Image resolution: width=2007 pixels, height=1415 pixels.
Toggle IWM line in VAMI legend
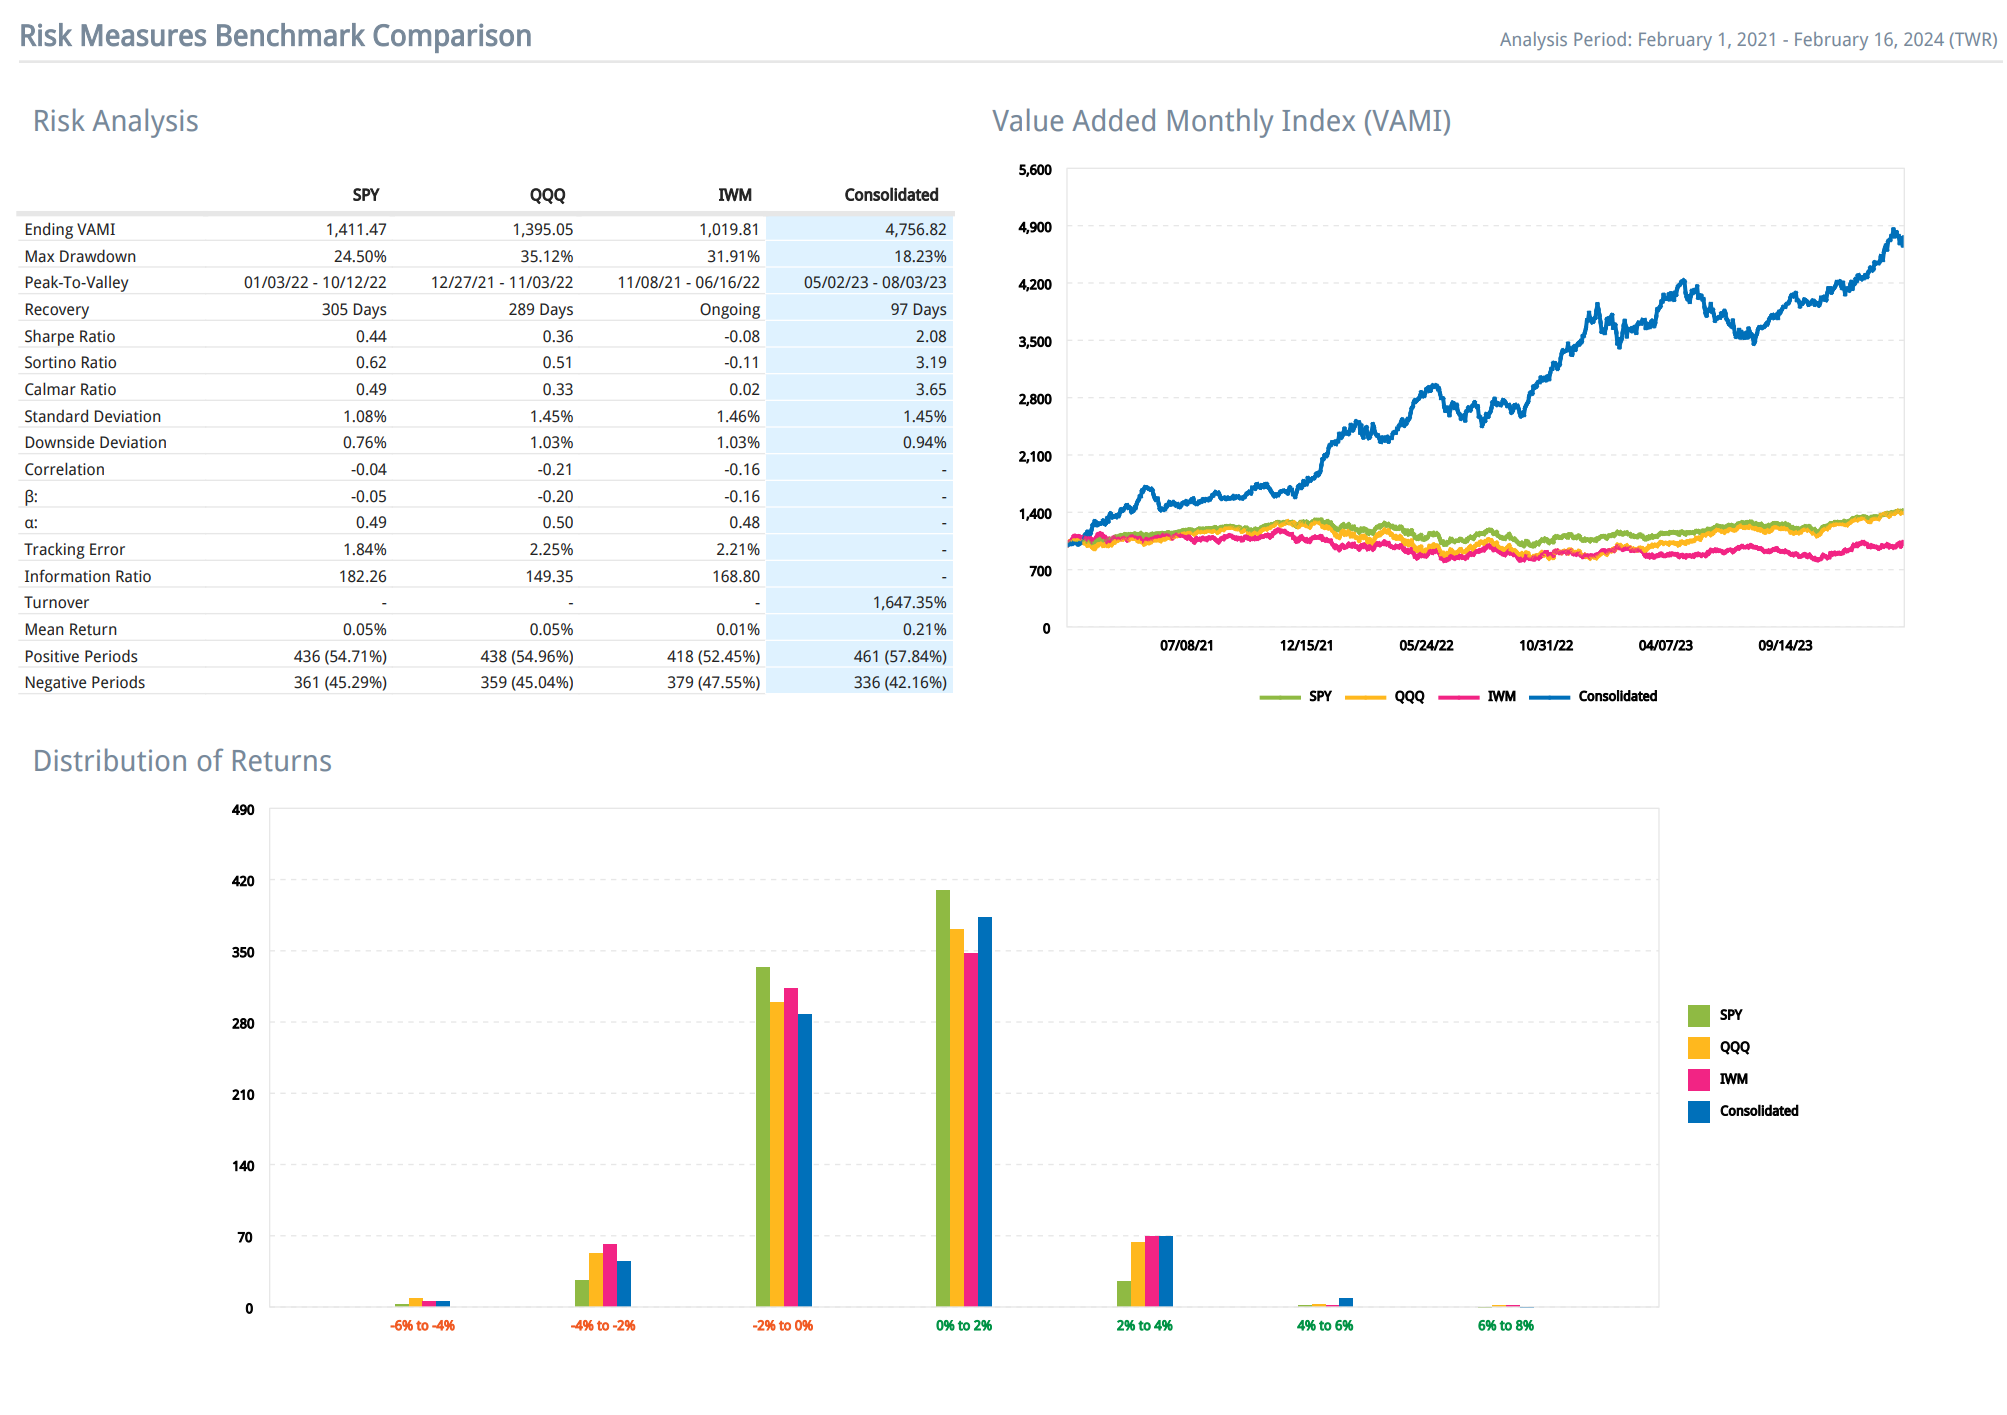coord(1477,696)
